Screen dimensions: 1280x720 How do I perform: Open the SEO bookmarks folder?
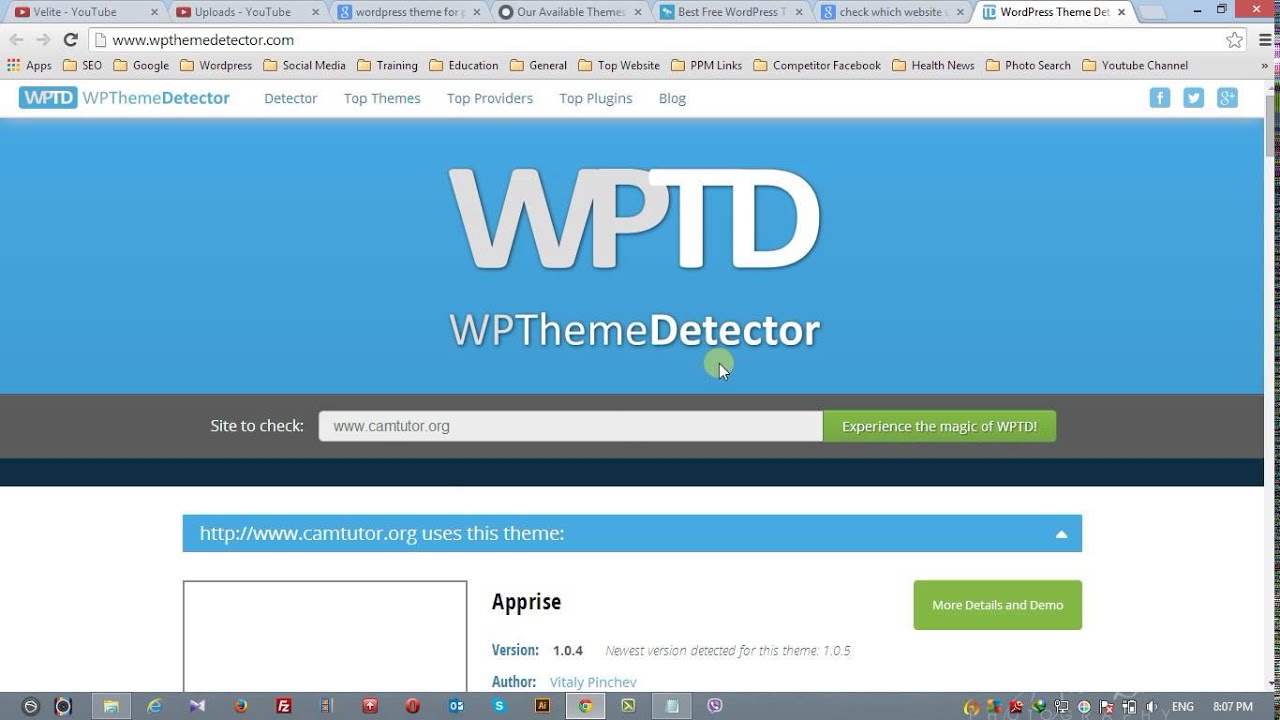82,65
